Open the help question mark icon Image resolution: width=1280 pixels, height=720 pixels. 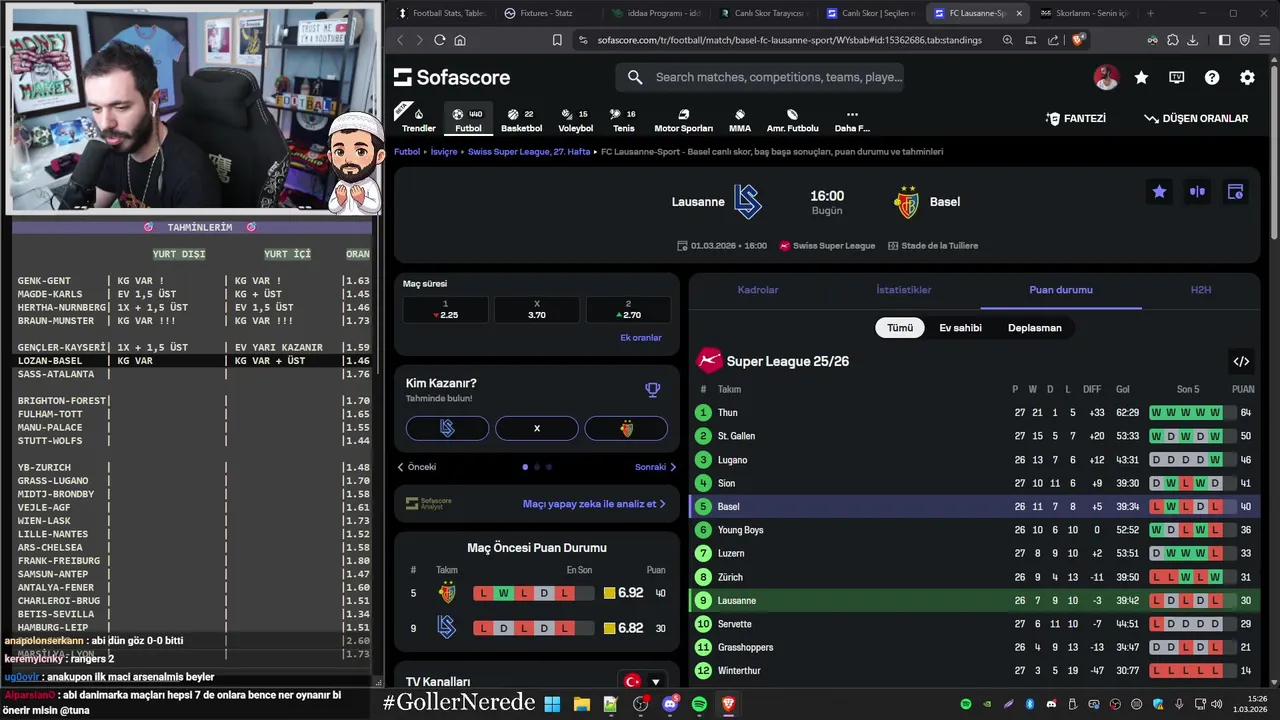coord(1212,77)
